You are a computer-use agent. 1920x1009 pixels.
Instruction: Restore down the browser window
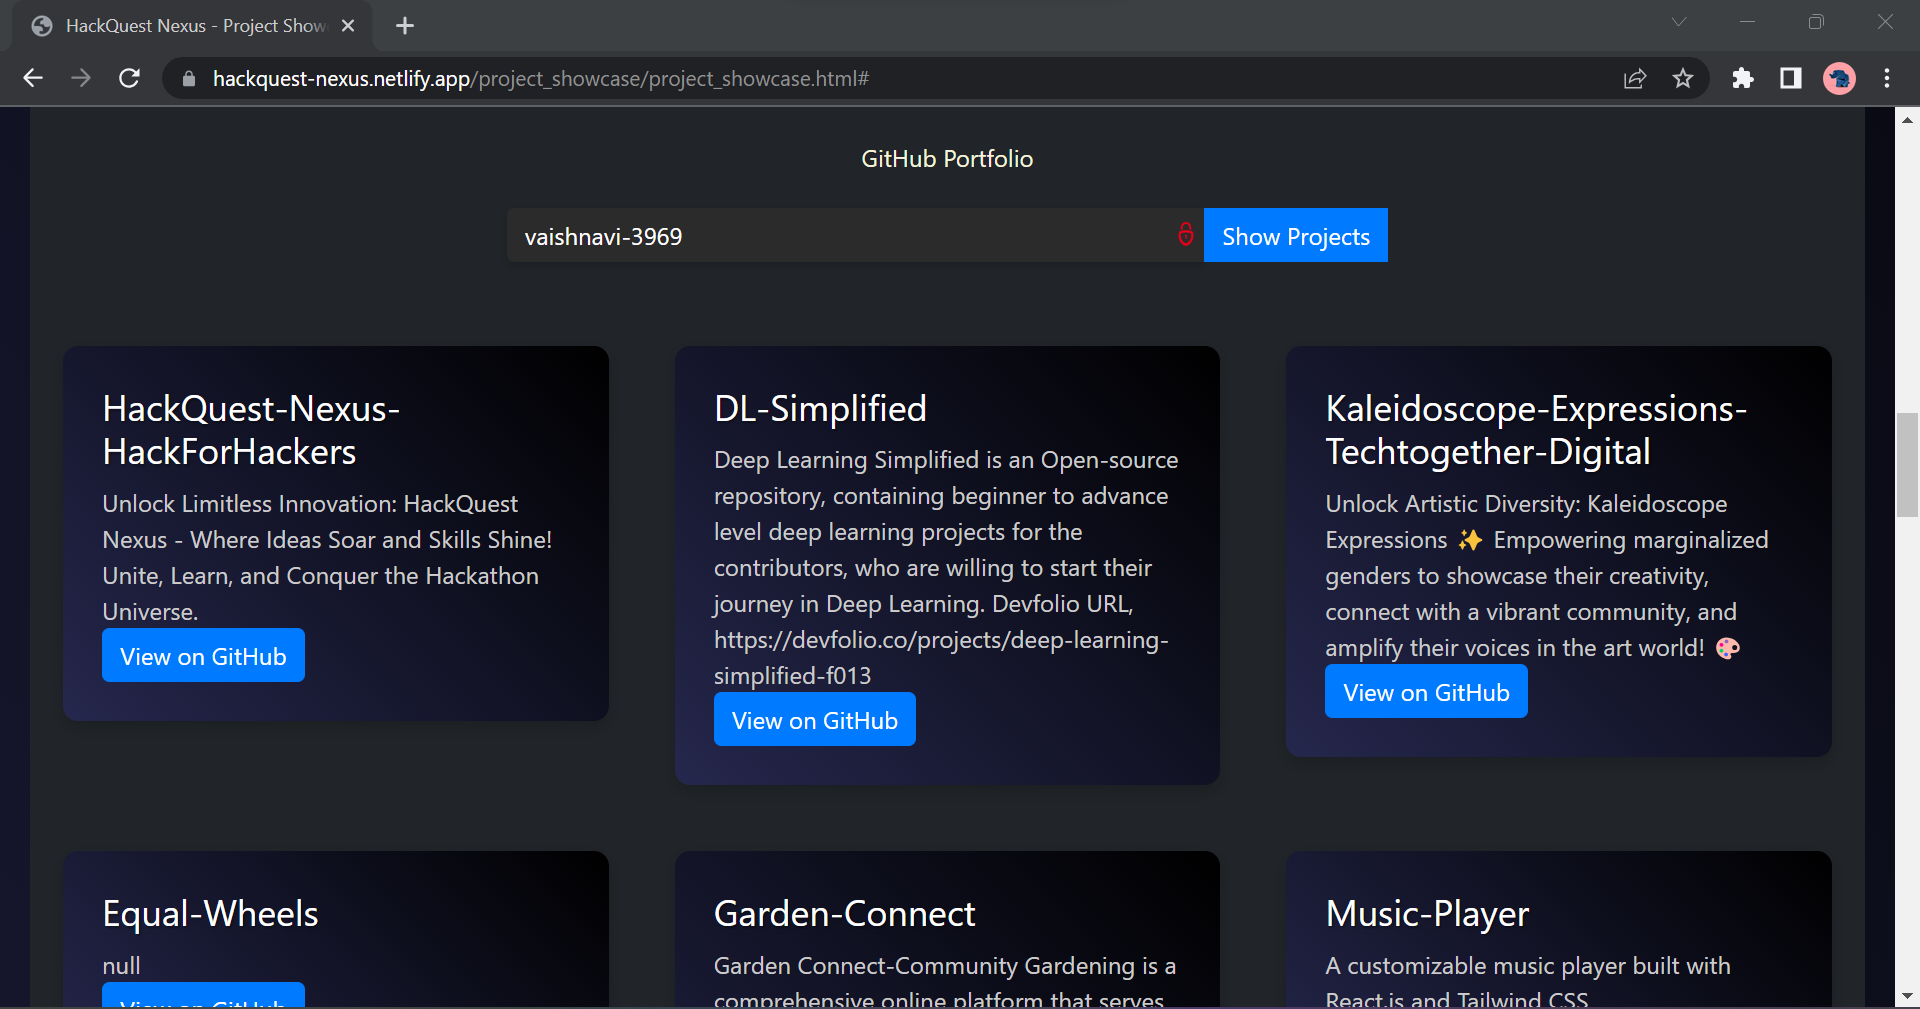[x=1816, y=22]
